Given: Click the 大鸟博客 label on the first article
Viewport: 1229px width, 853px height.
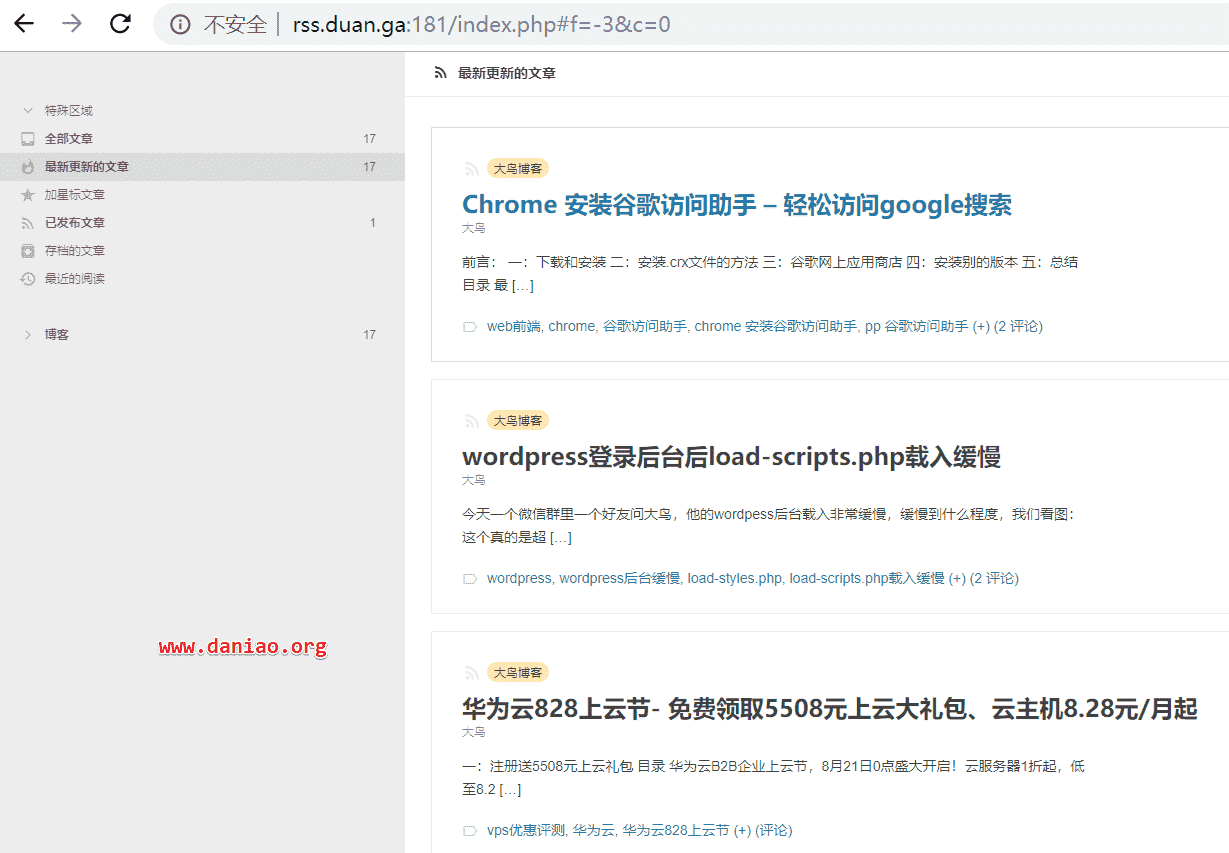Looking at the screenshot, I should click(x=518, y=169).
